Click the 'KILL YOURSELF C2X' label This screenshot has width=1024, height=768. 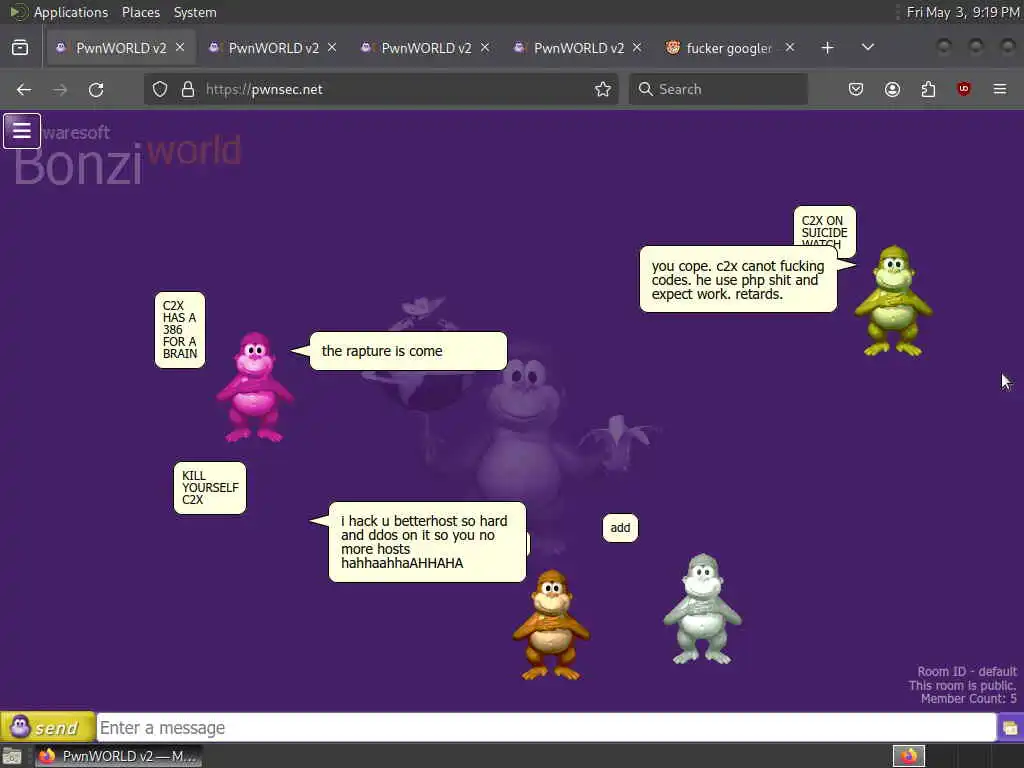(x=210, y=488)
